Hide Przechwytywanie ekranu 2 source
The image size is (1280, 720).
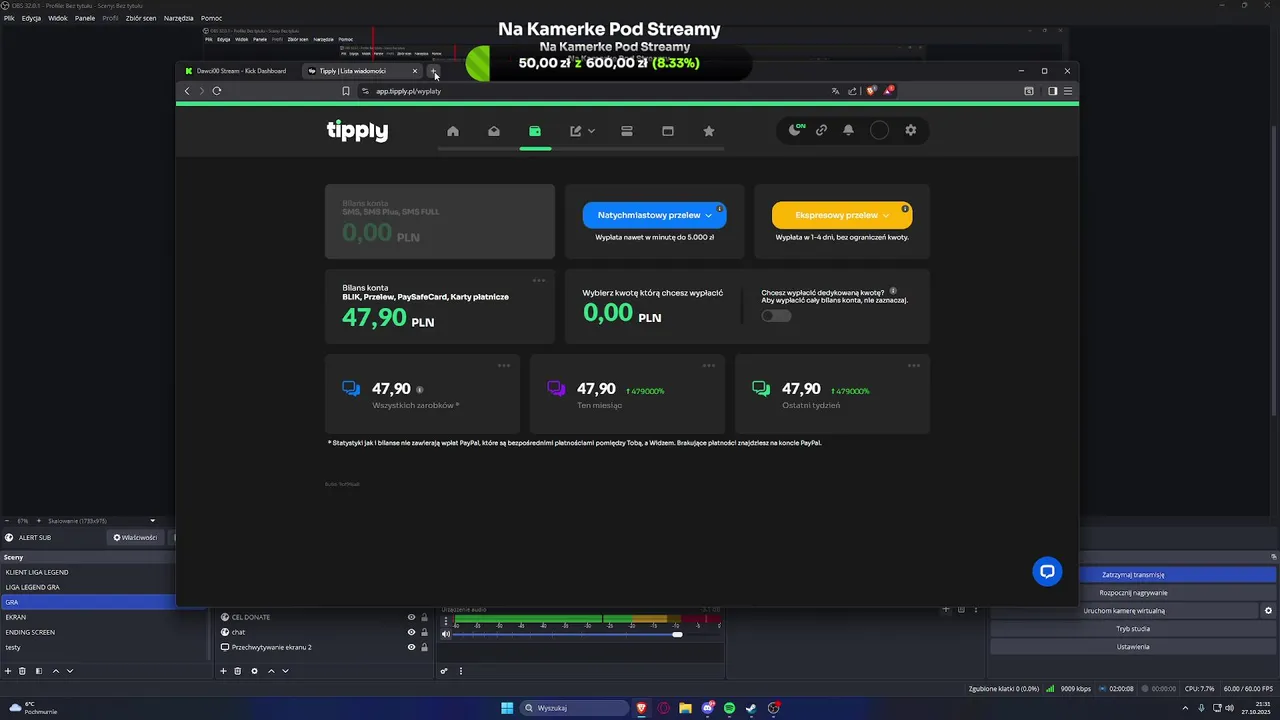411,647
